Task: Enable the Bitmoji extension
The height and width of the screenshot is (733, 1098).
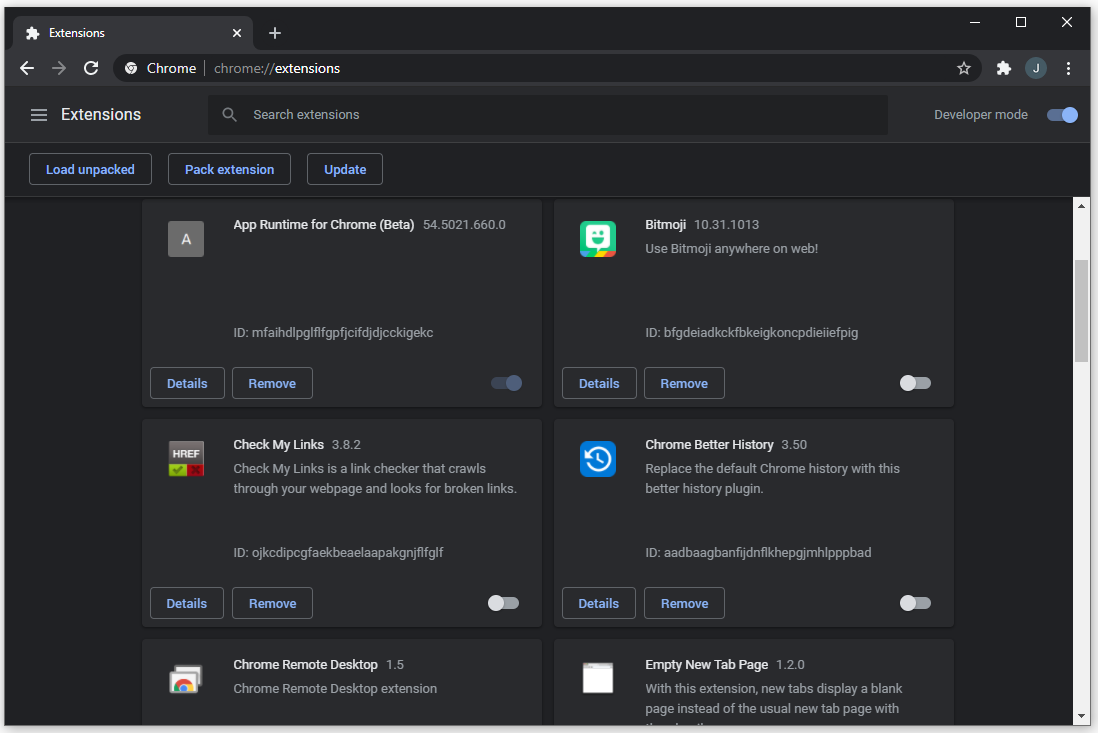Action: tap(915, 383)
